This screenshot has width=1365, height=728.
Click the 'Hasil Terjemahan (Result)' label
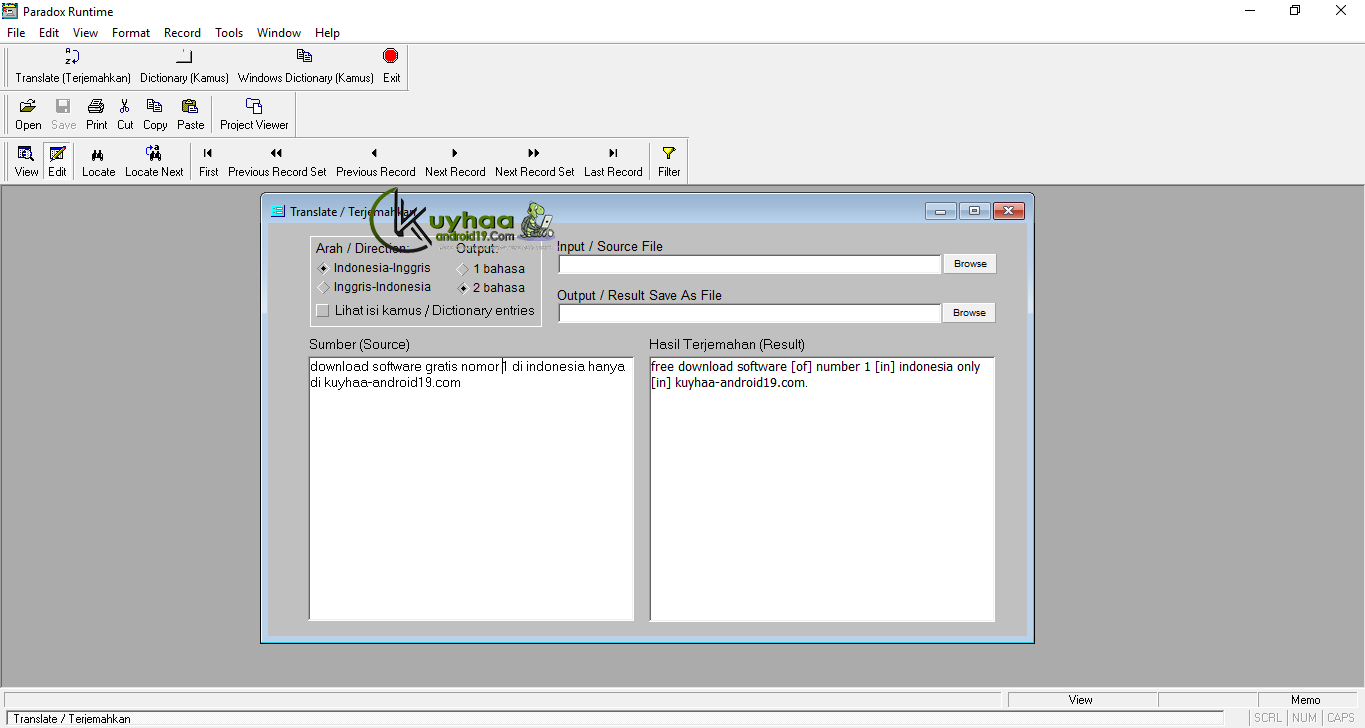coord(727,345)
